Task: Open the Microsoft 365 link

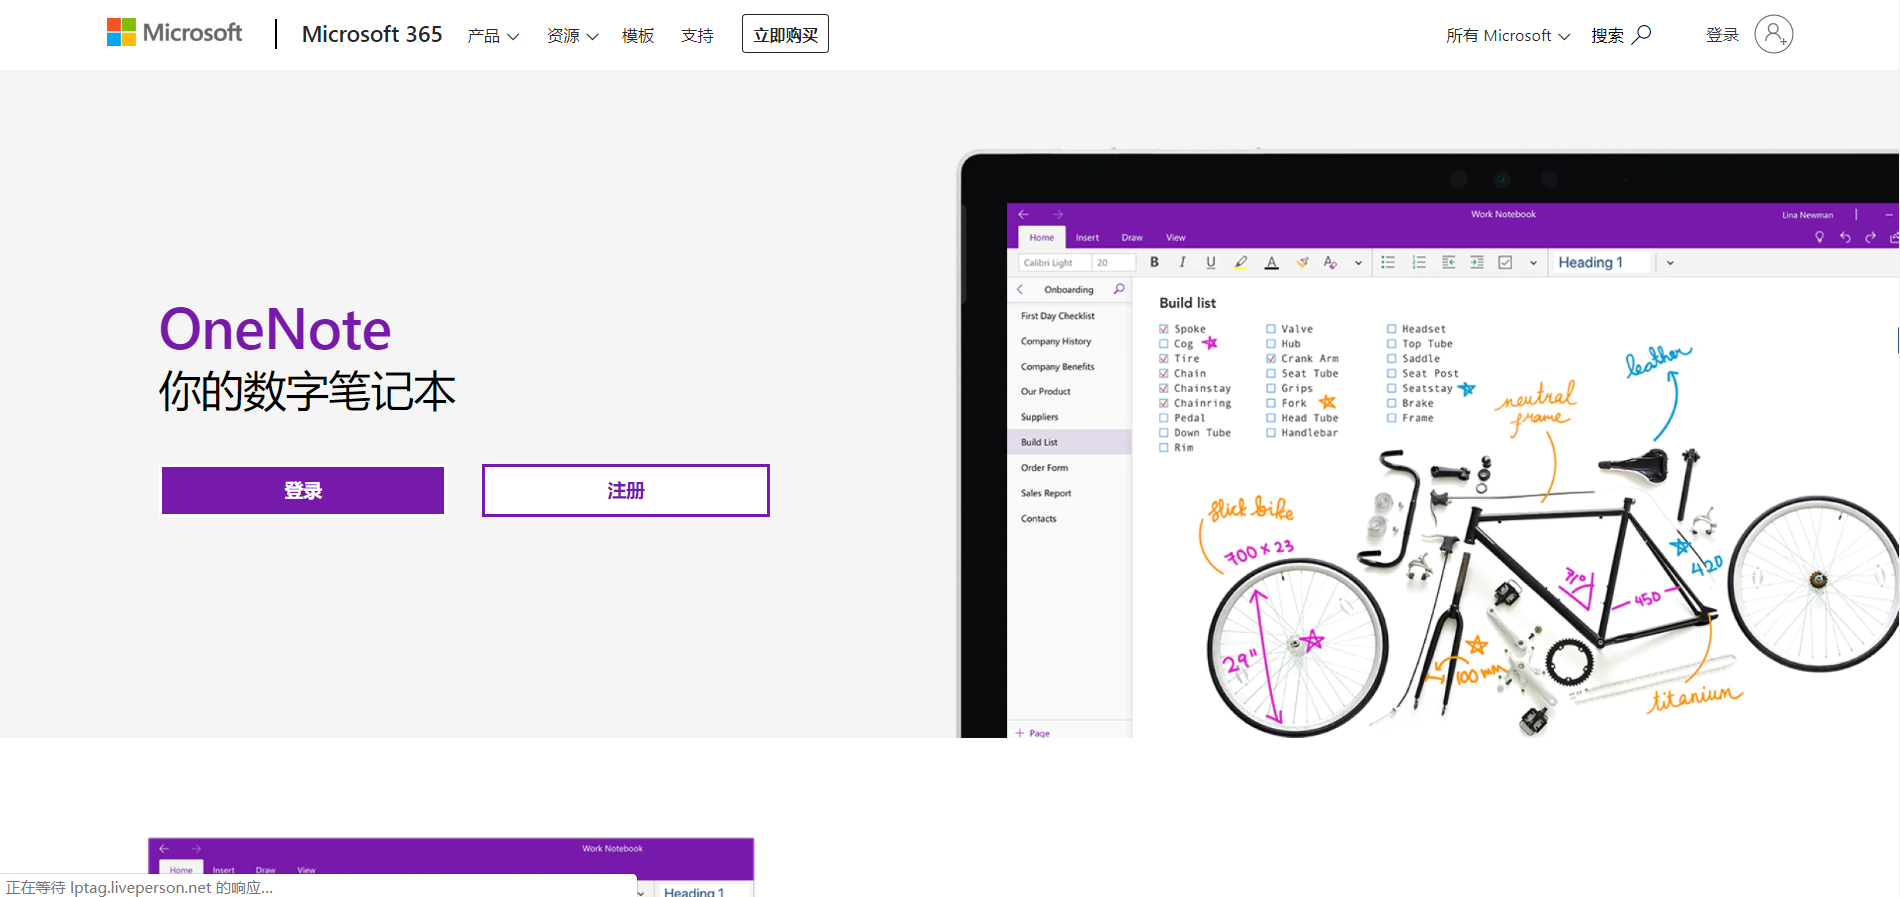Action: pos(372,34)
